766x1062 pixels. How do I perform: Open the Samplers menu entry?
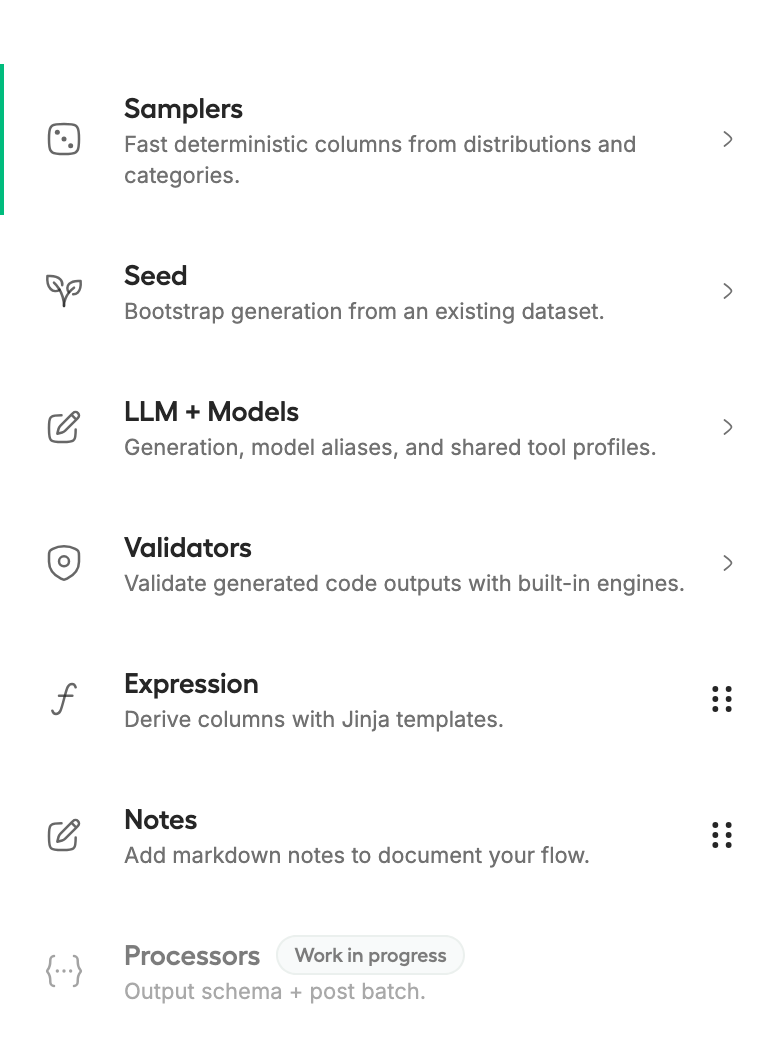tap(183, 109)
